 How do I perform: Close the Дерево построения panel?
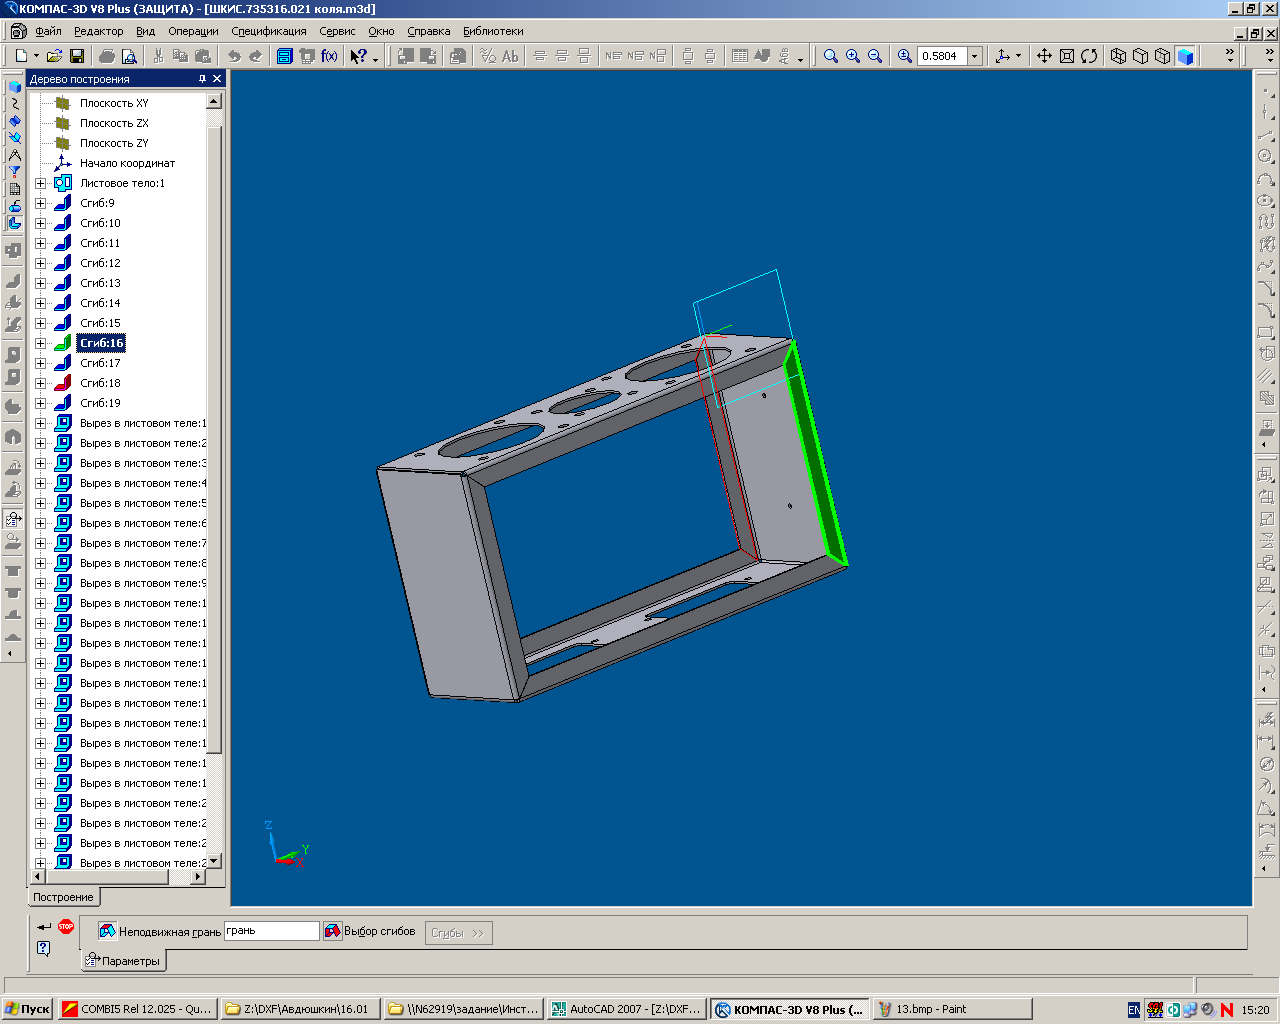pos(217,79)
